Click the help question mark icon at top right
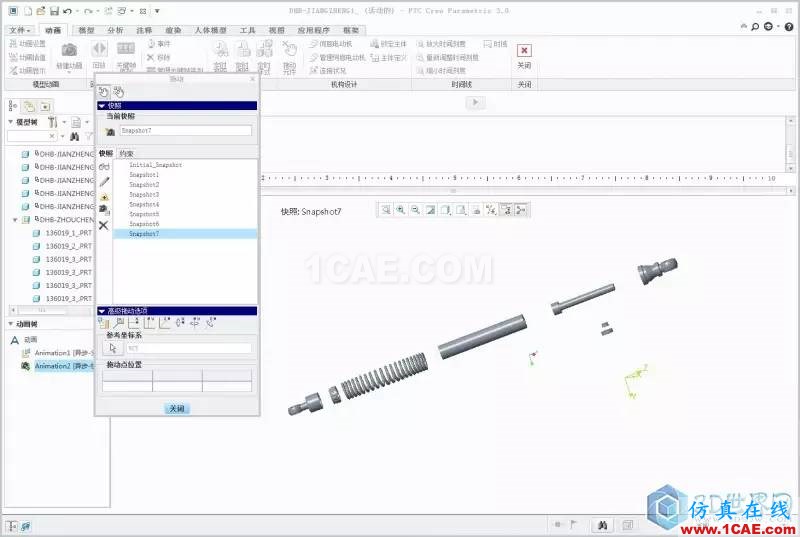This screenshot has height=537, width=800. [789, 27]
